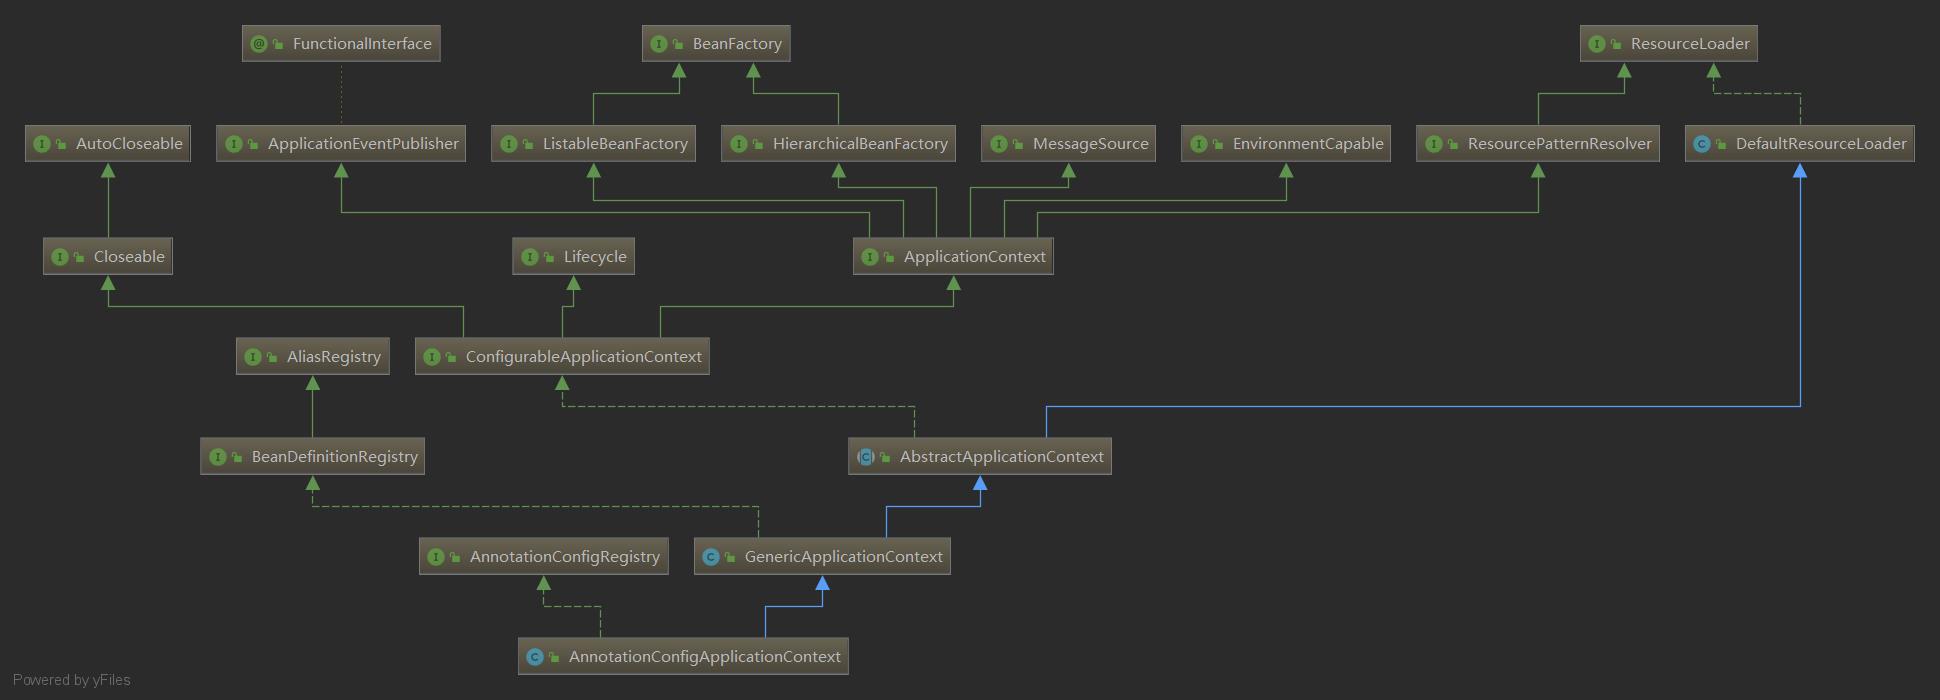
Task: Click the class icon on AnnotationConfigApplicationContext
Action: pyautogui.click(x=535, y=657)
